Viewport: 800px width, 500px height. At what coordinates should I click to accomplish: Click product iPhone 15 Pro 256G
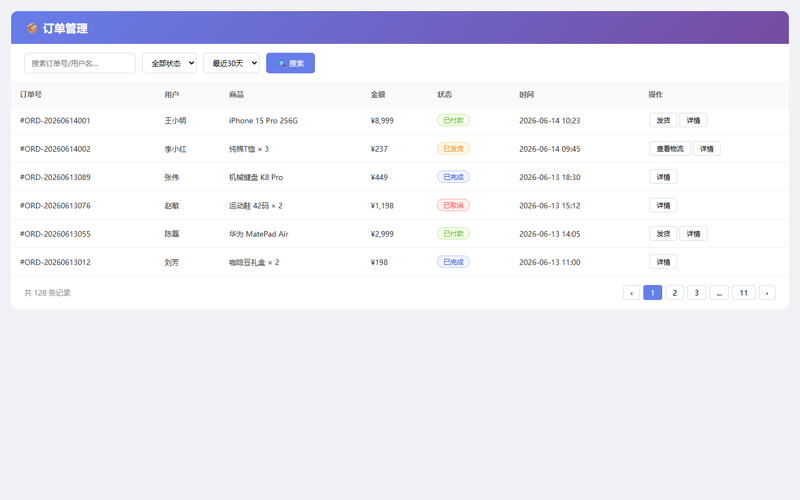tap(263, 120)
